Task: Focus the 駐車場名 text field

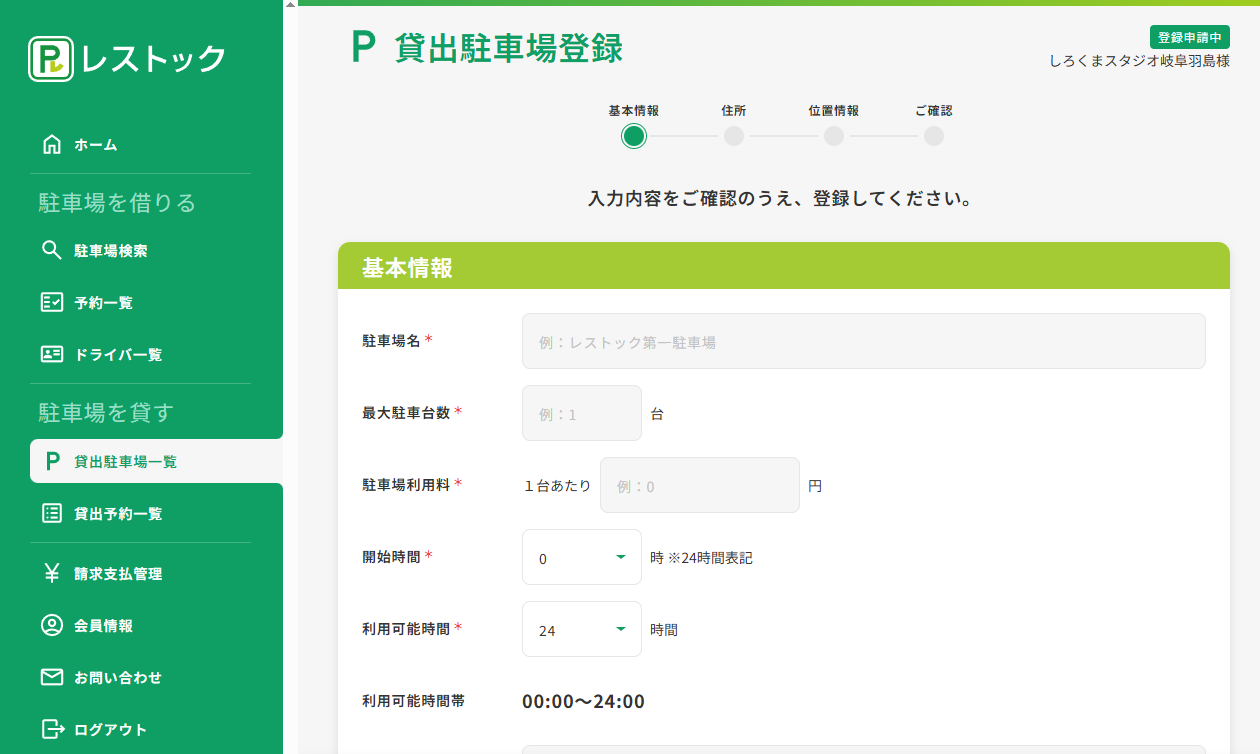Action: point(863,341)
